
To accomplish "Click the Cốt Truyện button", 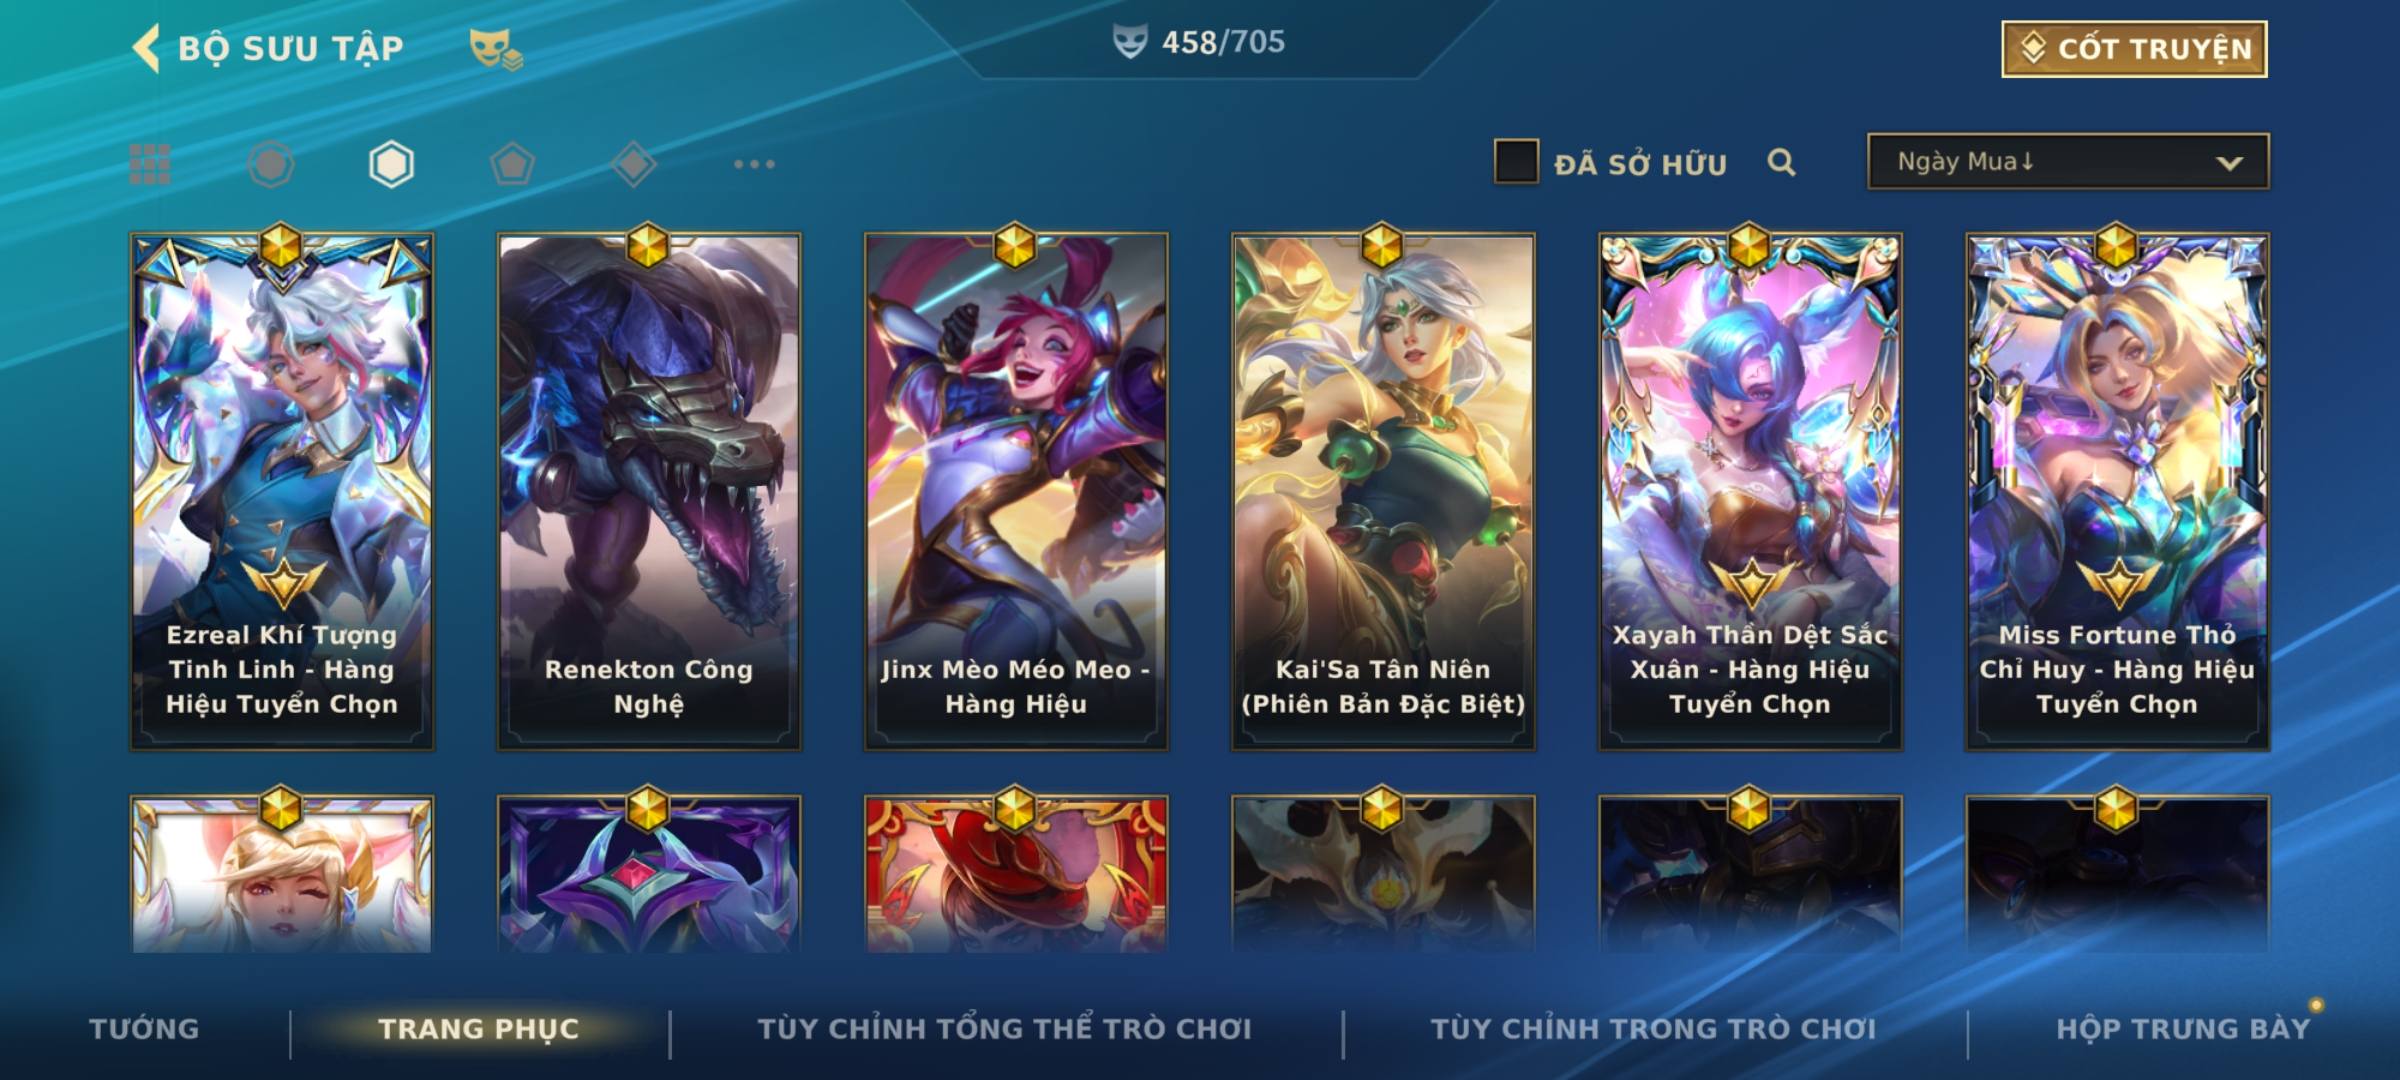I will (2134, 48).
